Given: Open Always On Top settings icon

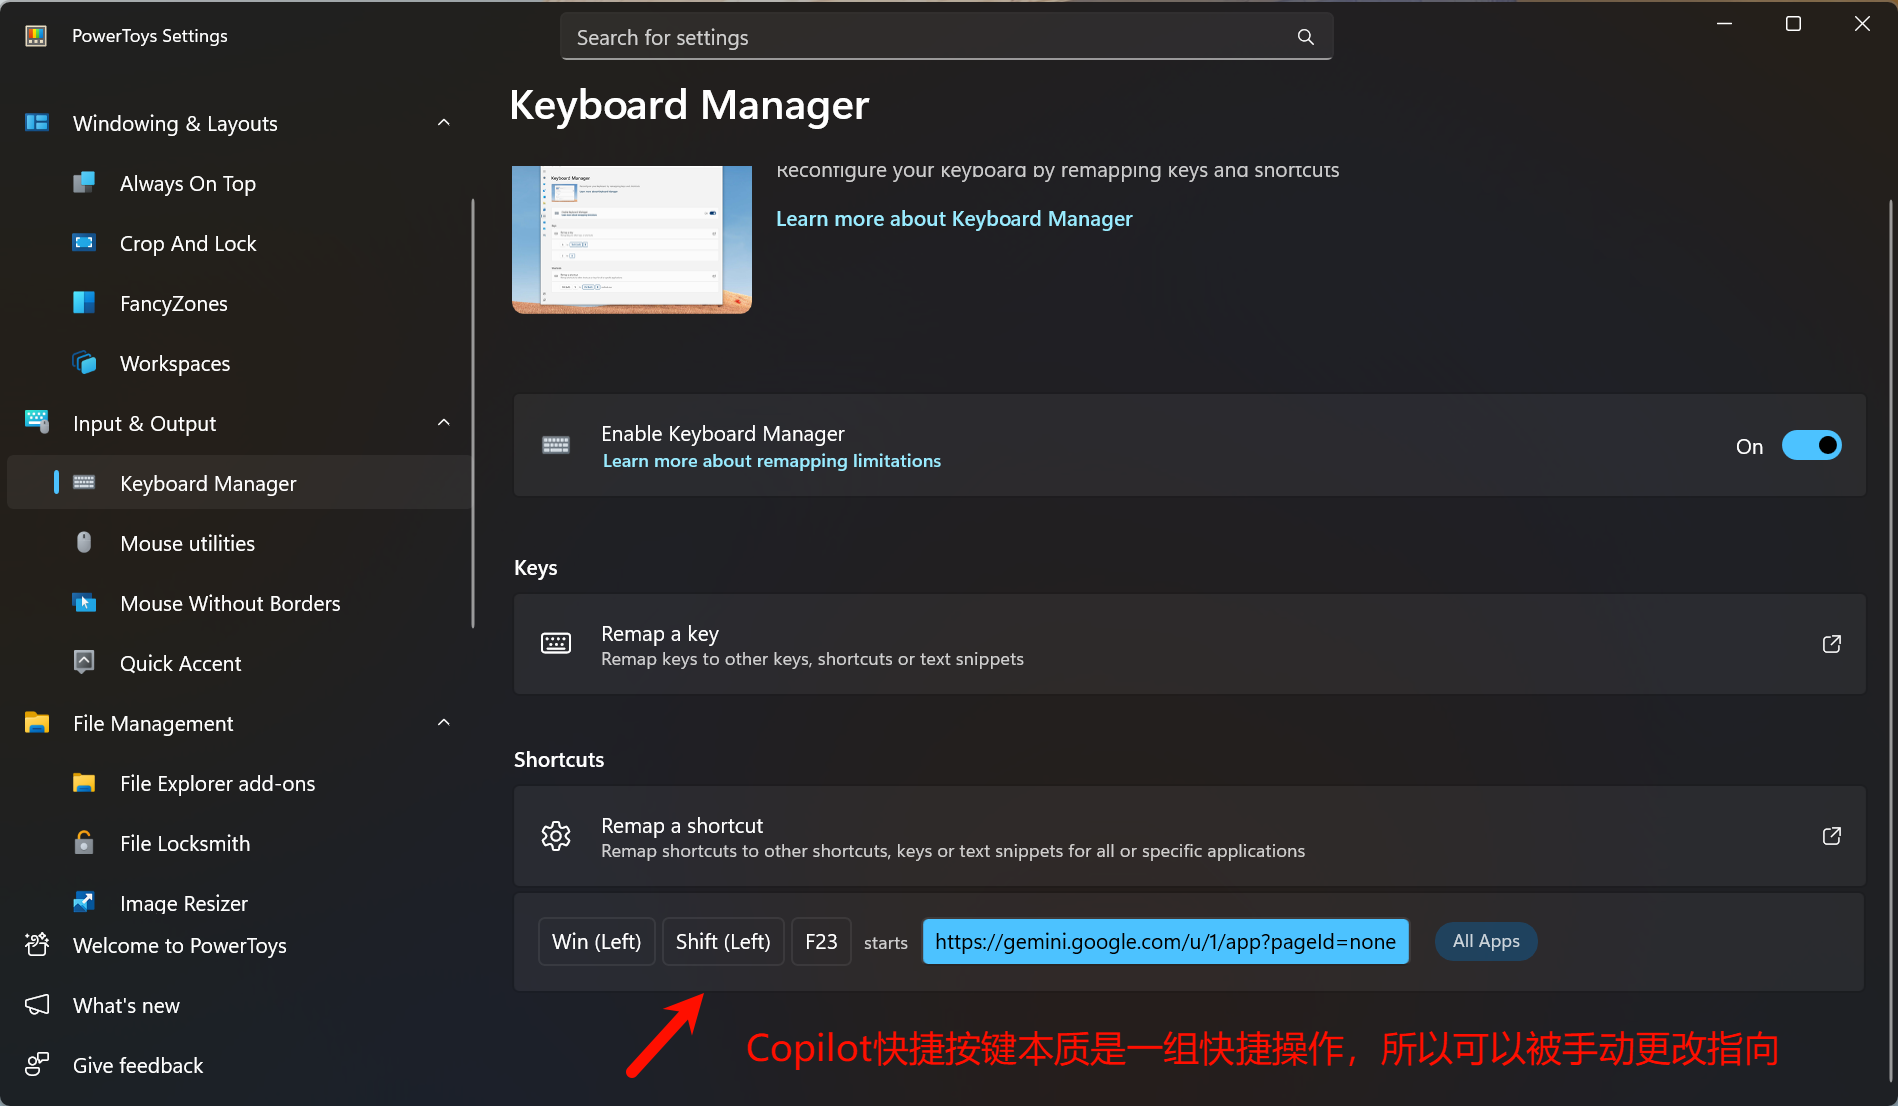Looking at the screenshot, I should [84, 183].
